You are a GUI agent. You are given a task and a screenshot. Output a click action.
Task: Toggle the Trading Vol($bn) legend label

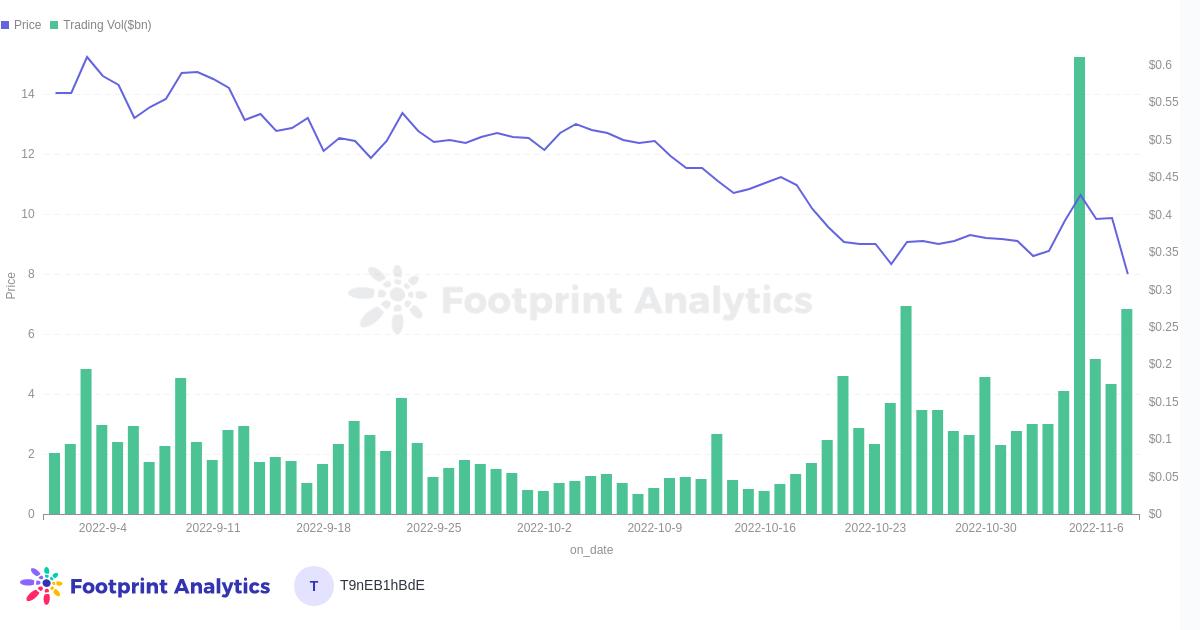coord(107,25)
